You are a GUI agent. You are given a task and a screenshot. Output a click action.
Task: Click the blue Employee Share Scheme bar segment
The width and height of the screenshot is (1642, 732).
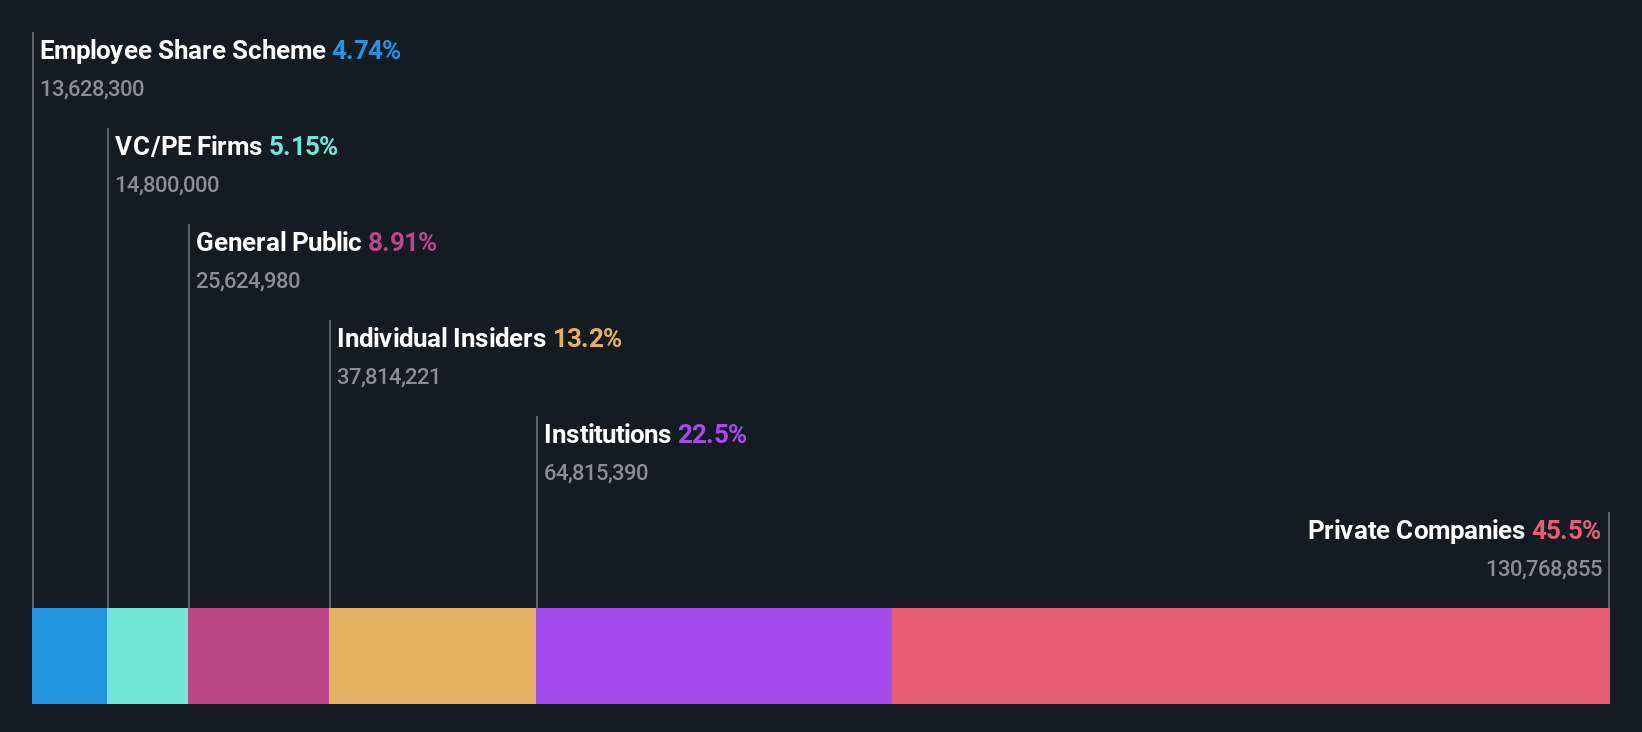point(69,656)
